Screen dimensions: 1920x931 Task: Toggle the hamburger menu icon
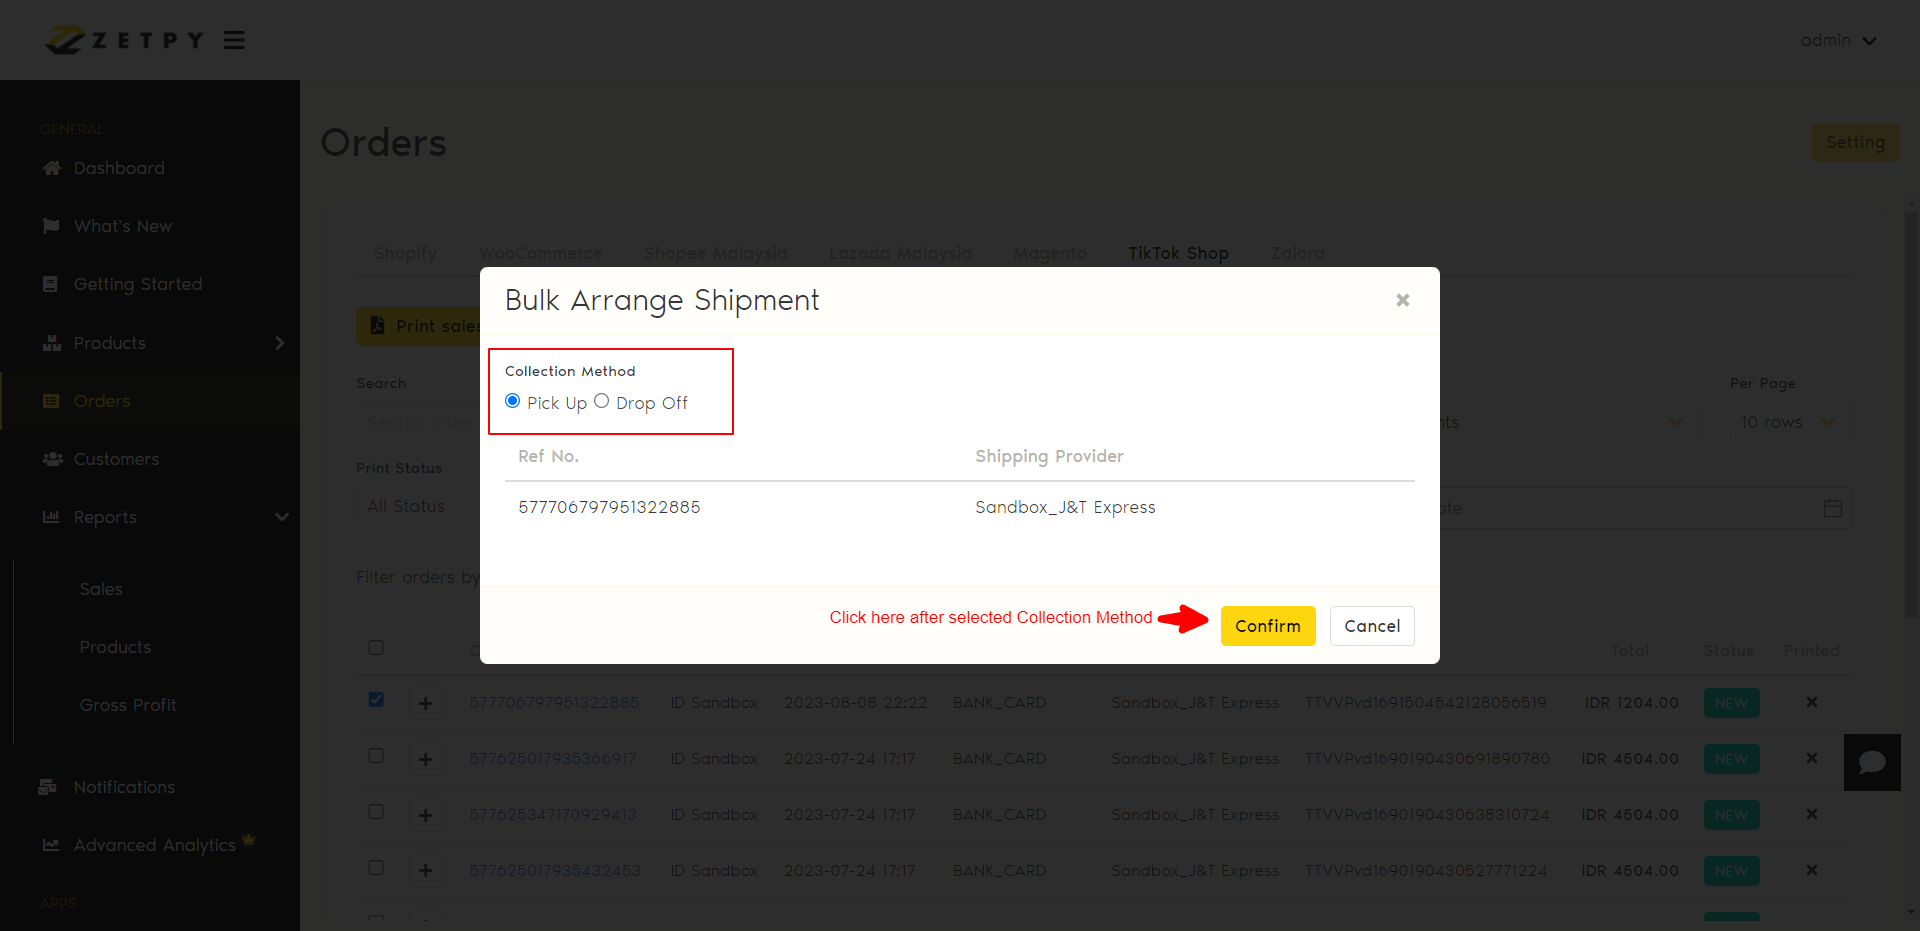click(234, 40)
